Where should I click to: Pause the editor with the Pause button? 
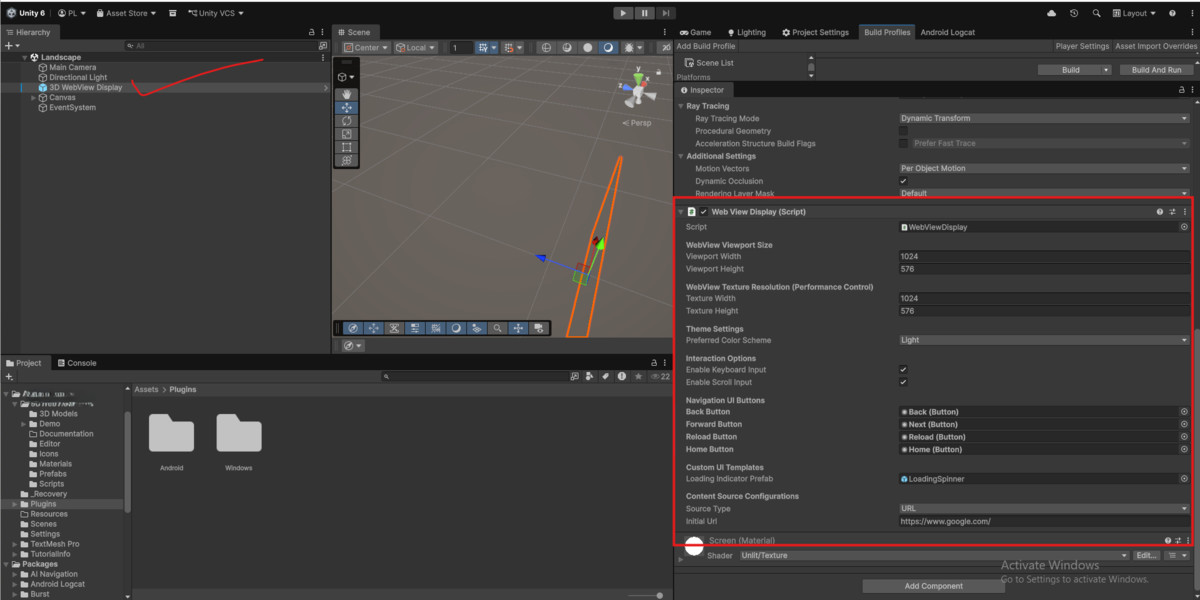pyautogui.click(x=643, y=13)
